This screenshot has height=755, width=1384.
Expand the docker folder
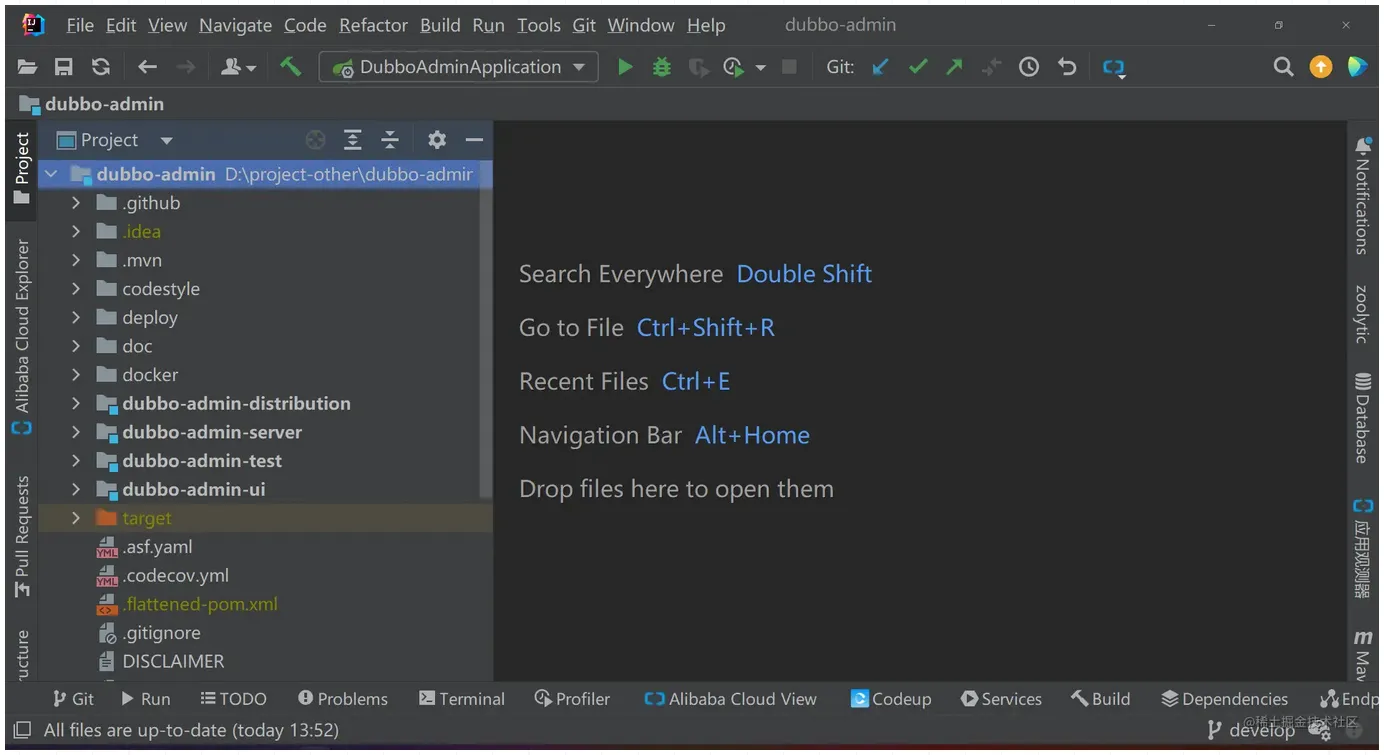point(76,375)
